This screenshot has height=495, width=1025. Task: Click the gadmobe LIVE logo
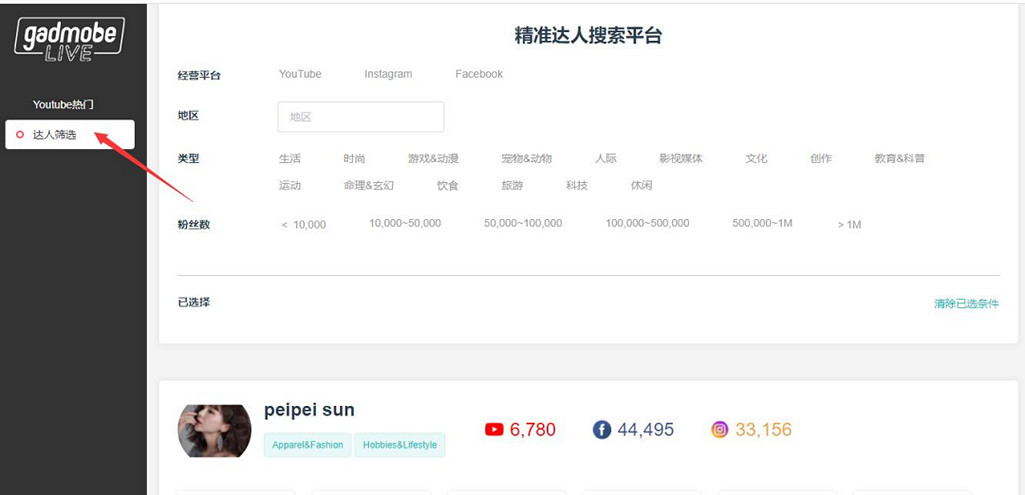(69, 41)
